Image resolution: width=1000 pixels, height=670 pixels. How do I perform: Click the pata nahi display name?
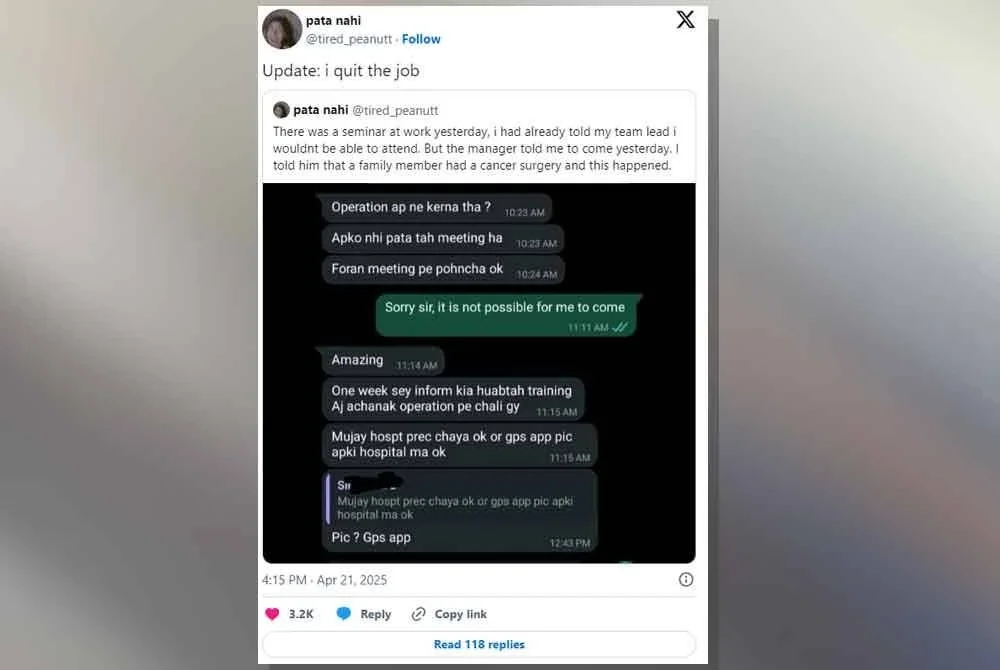point(334,20)
